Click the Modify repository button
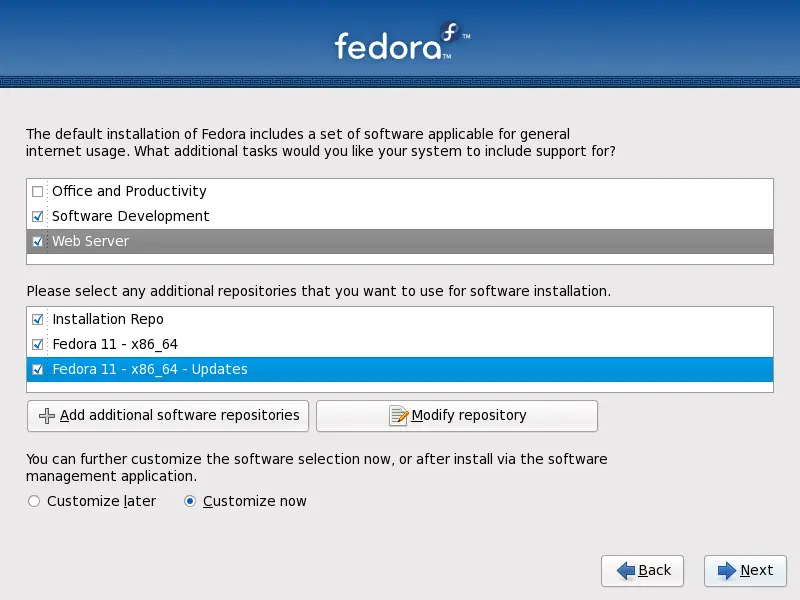Screen dimensions: 800x600 (457, 416)
